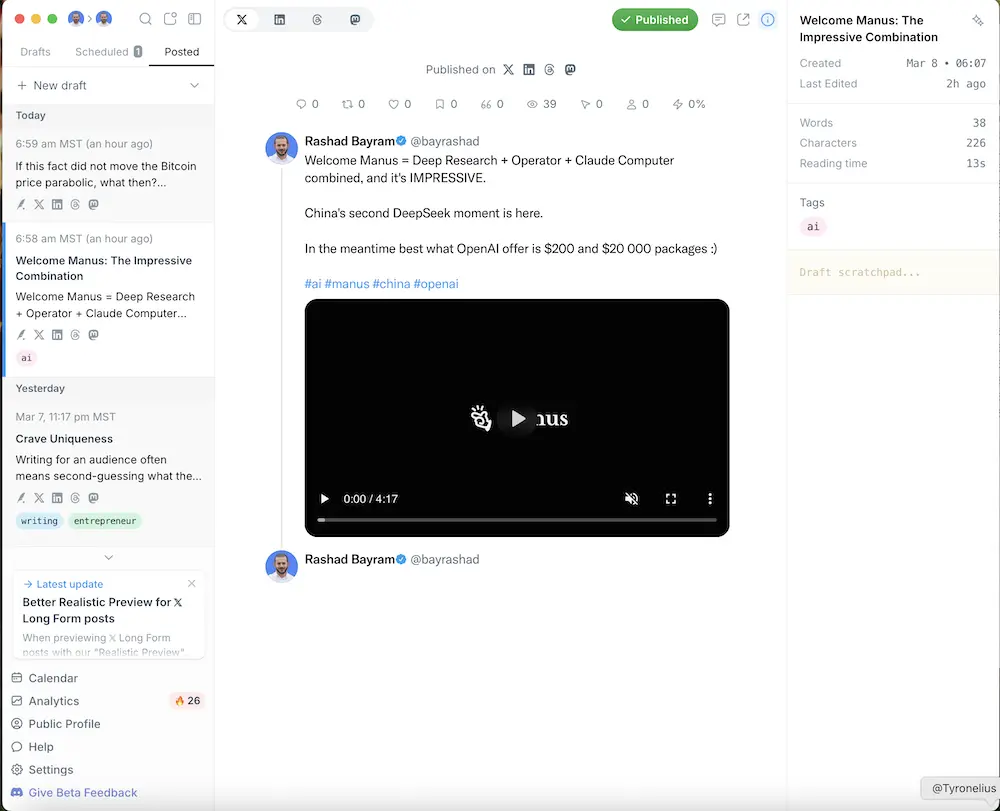Click the writing tag on Crave Uniqueness
The width and height of the screenshot is (1000, 811).
click(39, 521)
